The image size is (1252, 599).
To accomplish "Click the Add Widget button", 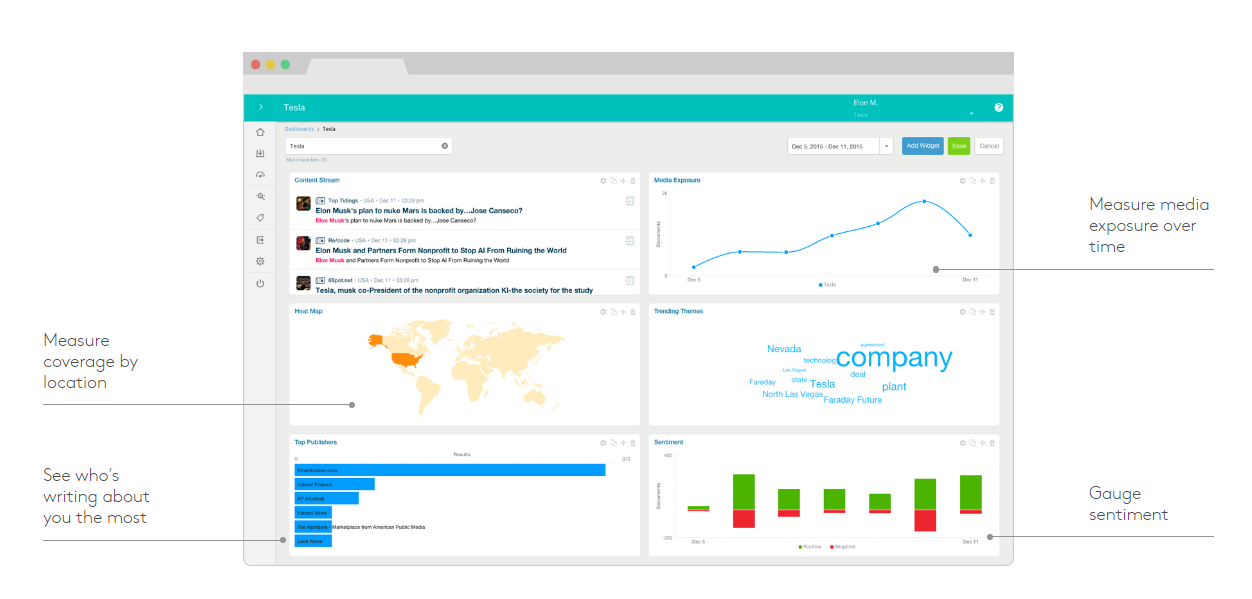I will [922, 146].
